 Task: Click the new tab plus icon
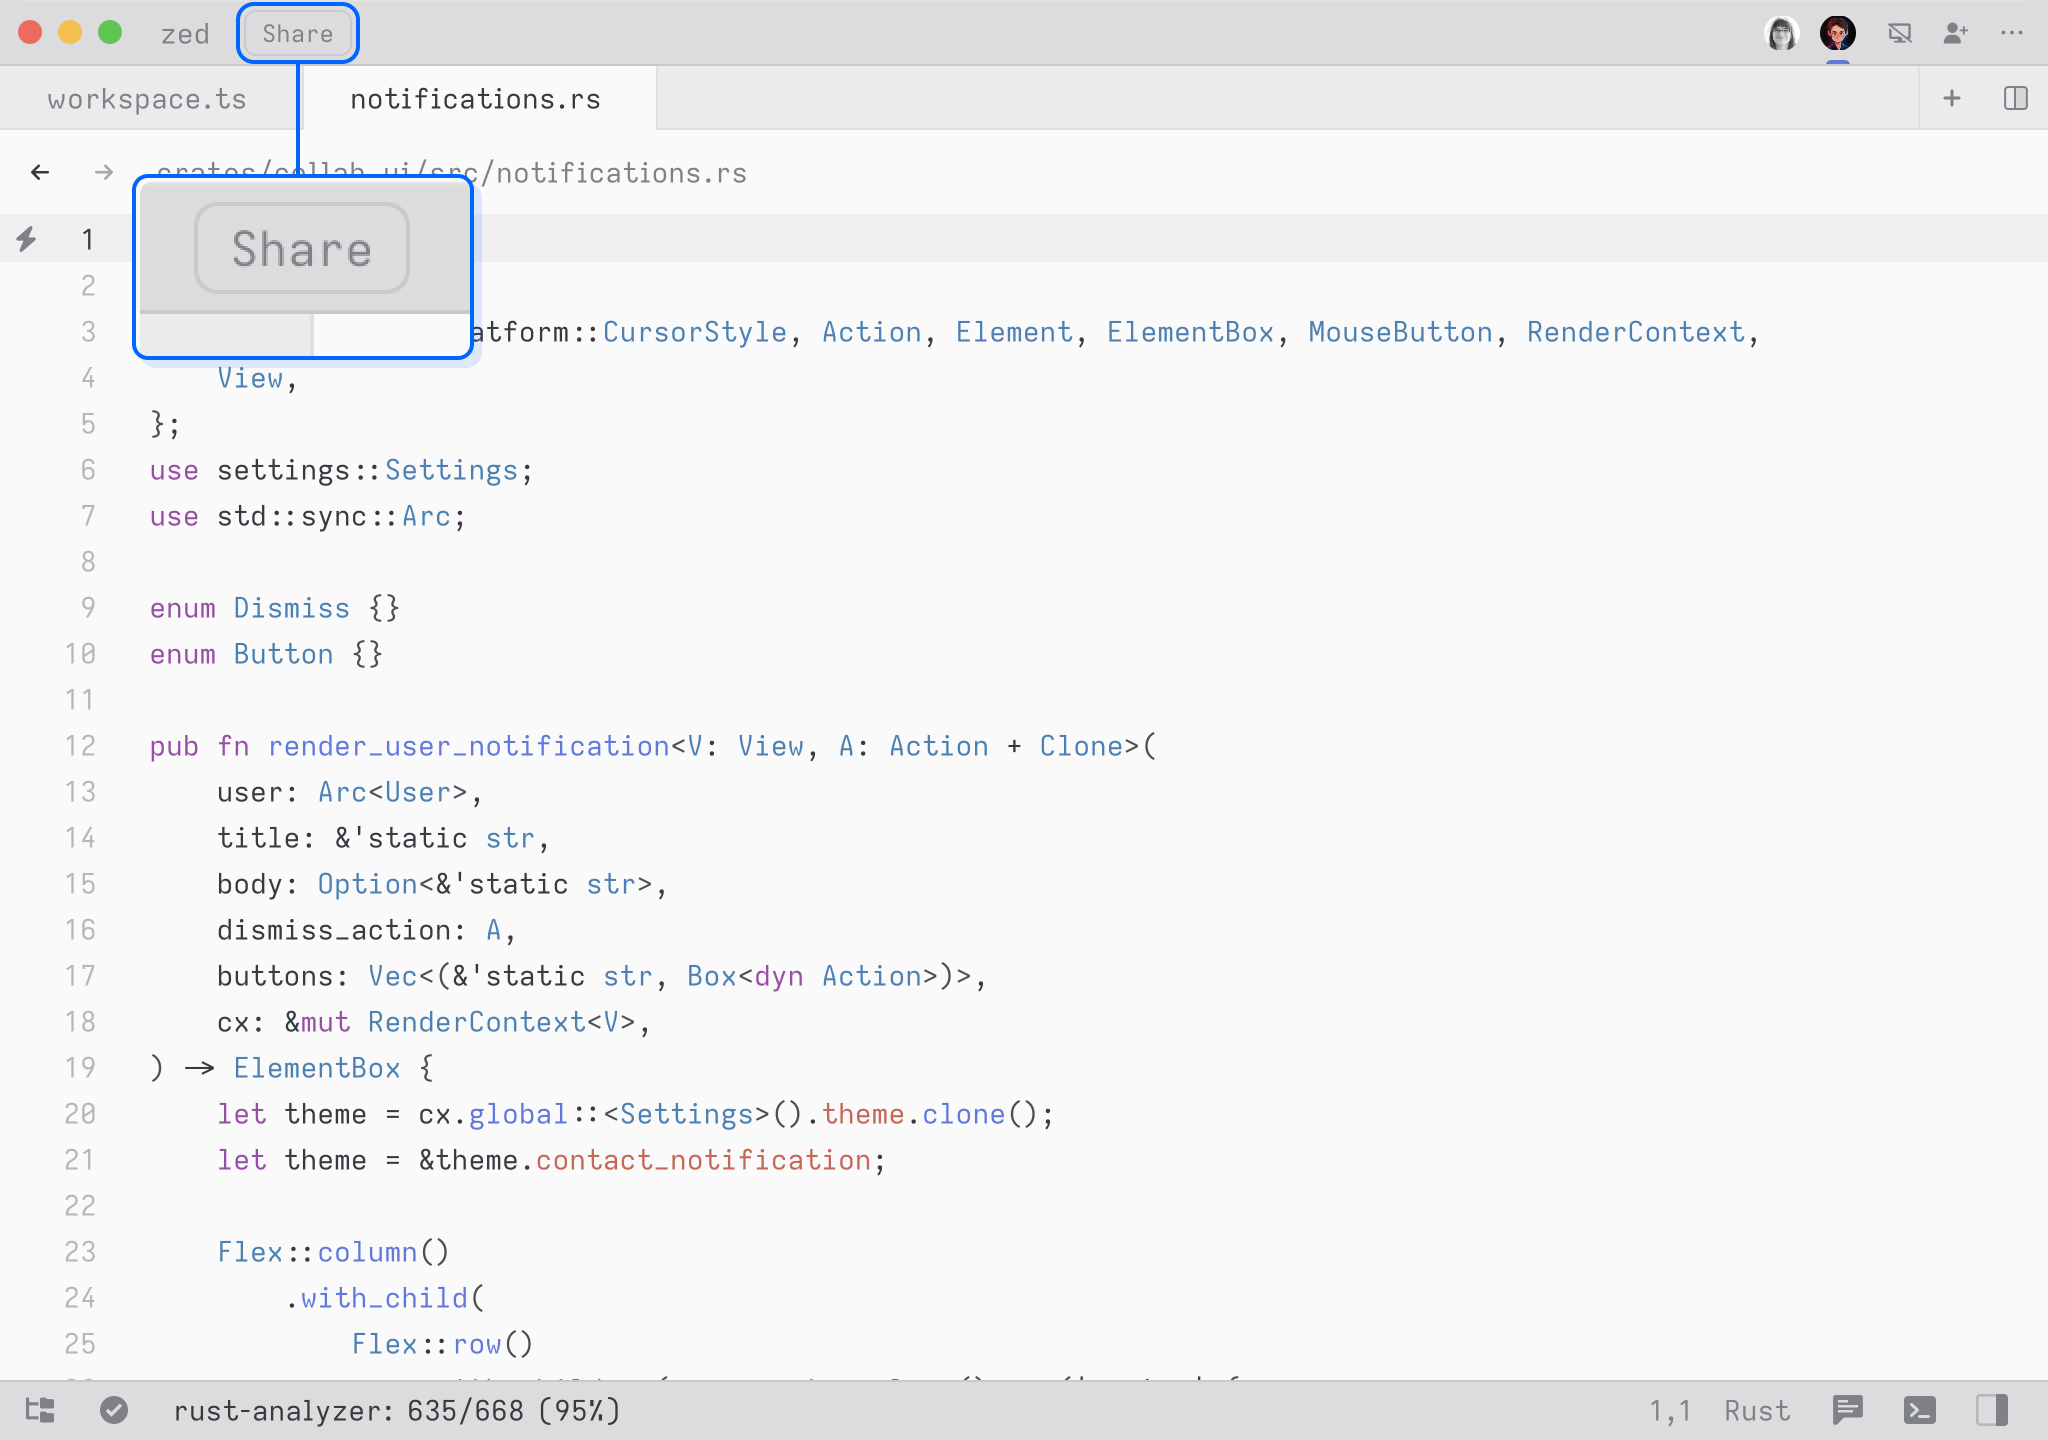click(x=1951, y=98)
